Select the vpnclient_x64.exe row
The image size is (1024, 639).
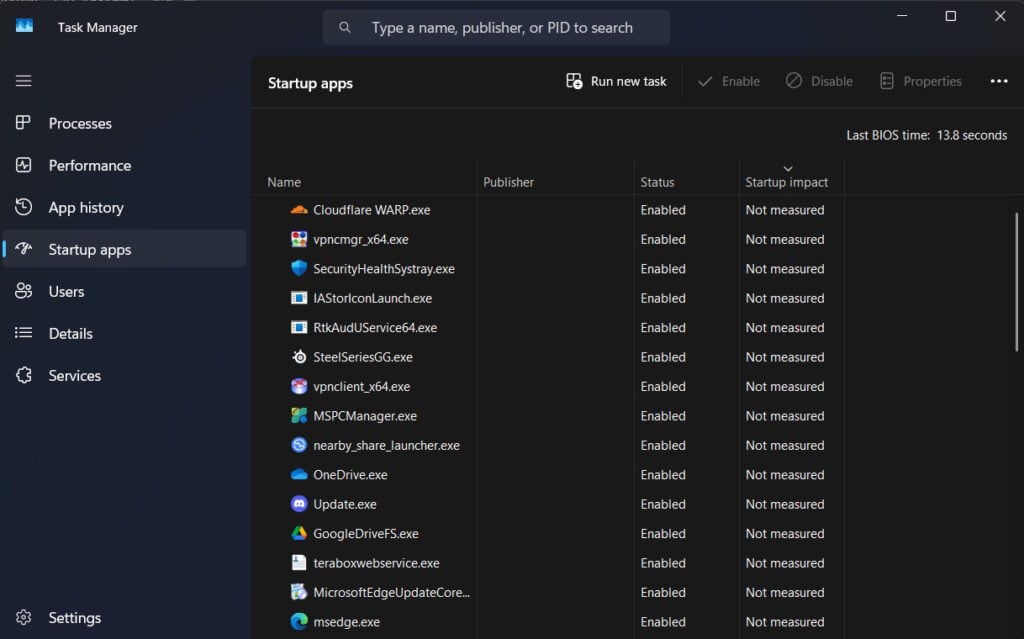361,387
